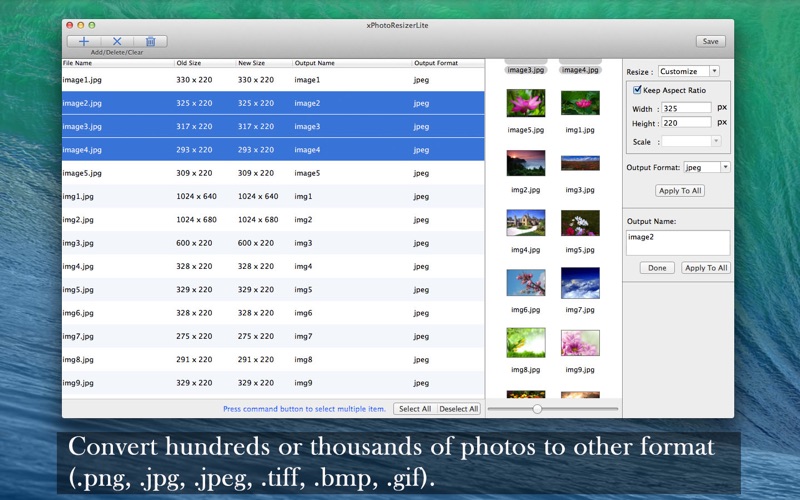Select image5.jpg in the file list

273,173
